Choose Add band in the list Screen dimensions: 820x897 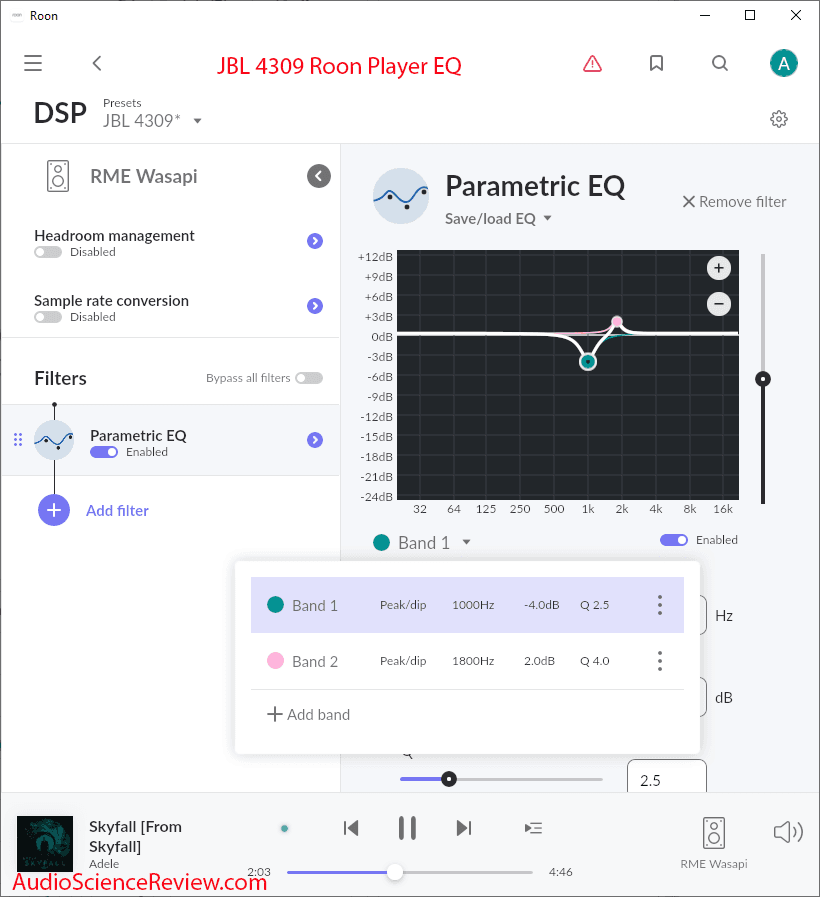click(x=308, y=715)
